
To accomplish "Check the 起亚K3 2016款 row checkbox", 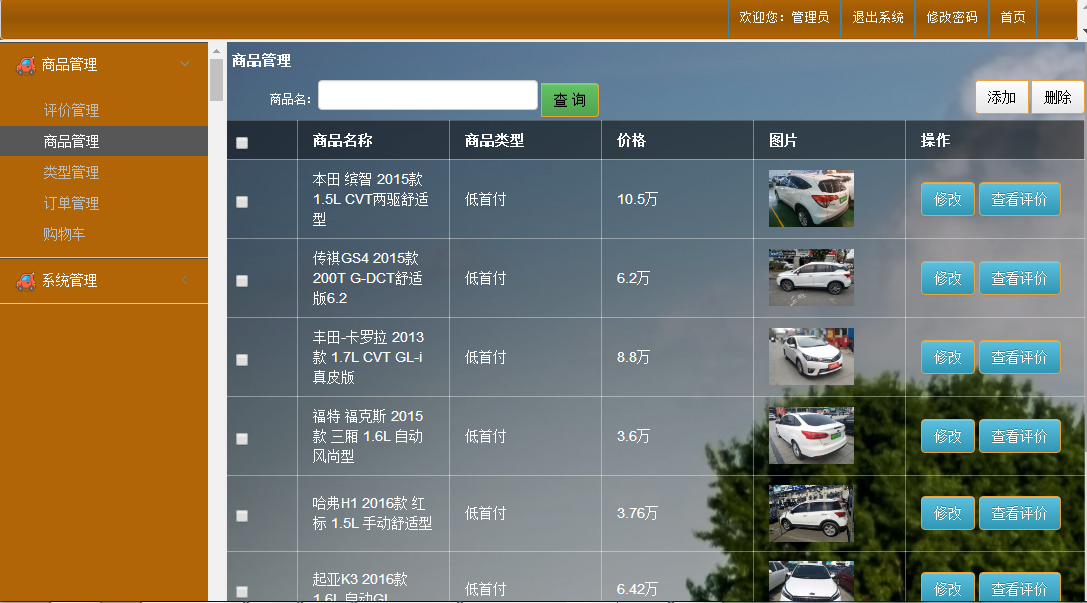I will coord(242,592).
